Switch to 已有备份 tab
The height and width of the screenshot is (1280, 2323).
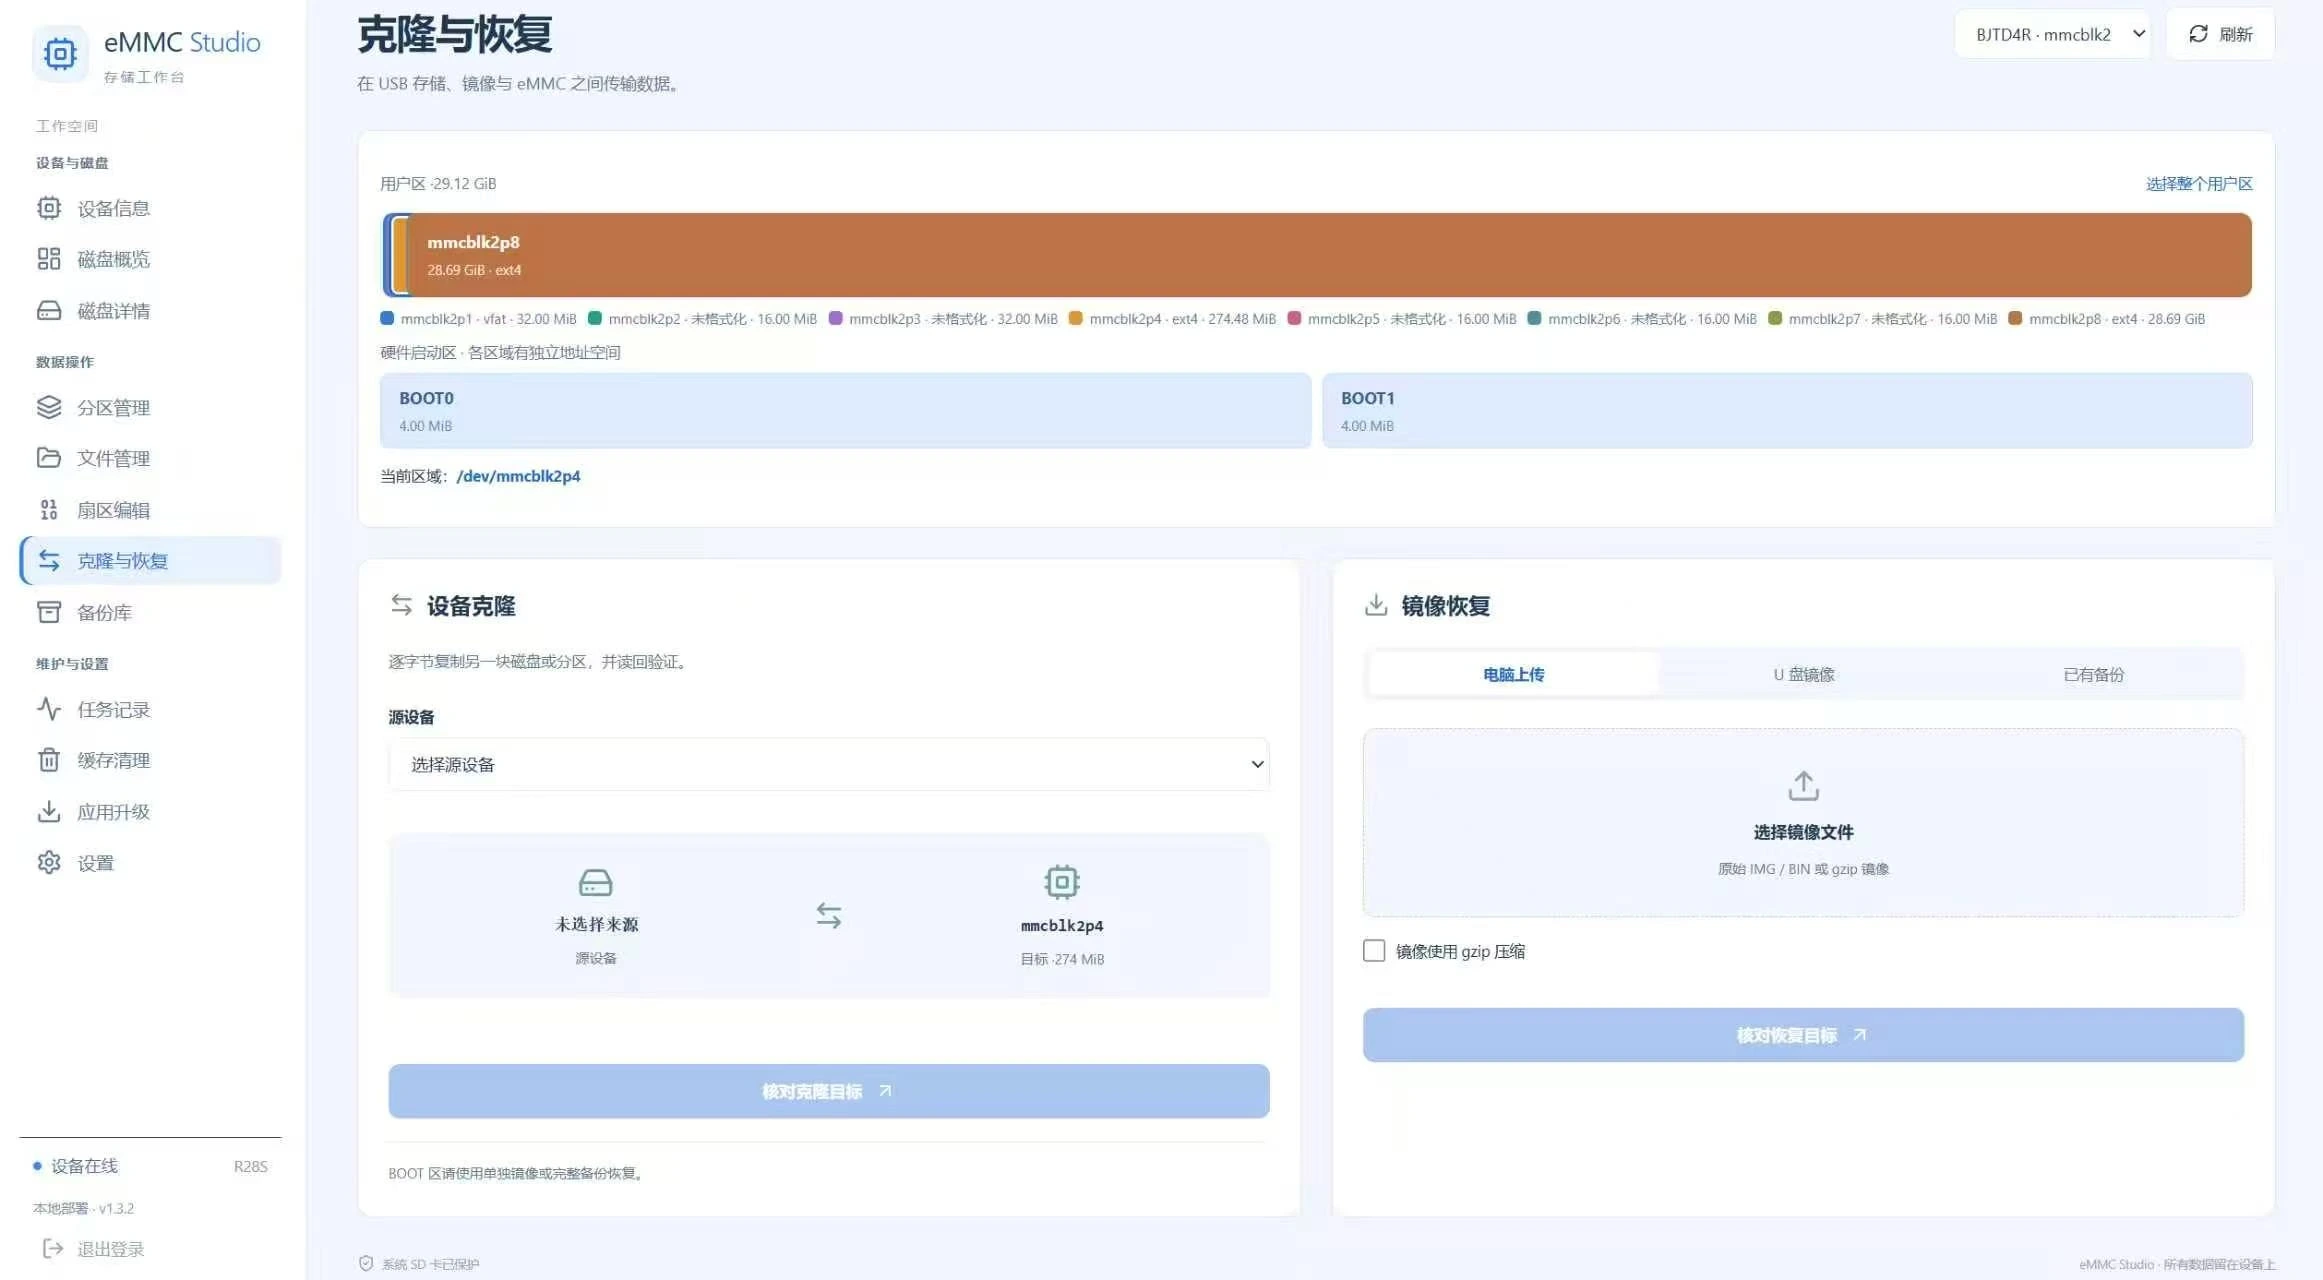click(x=2094, y=674)
